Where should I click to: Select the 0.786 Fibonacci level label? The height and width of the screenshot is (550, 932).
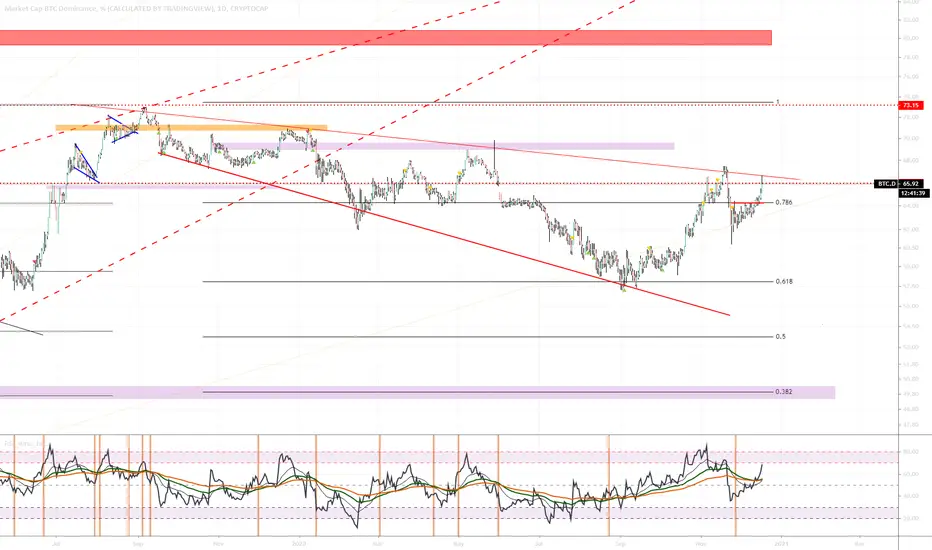pos(783,203)
